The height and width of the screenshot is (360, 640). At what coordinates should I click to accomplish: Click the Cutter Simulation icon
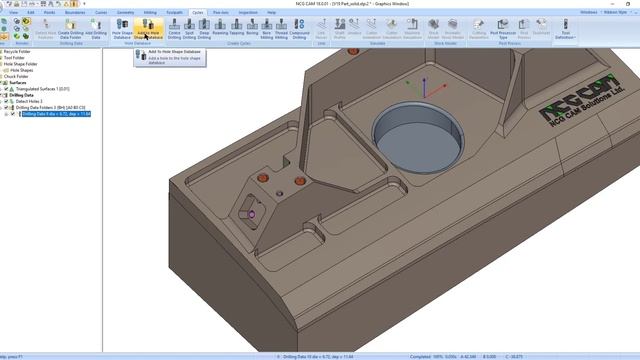point(392,29)
